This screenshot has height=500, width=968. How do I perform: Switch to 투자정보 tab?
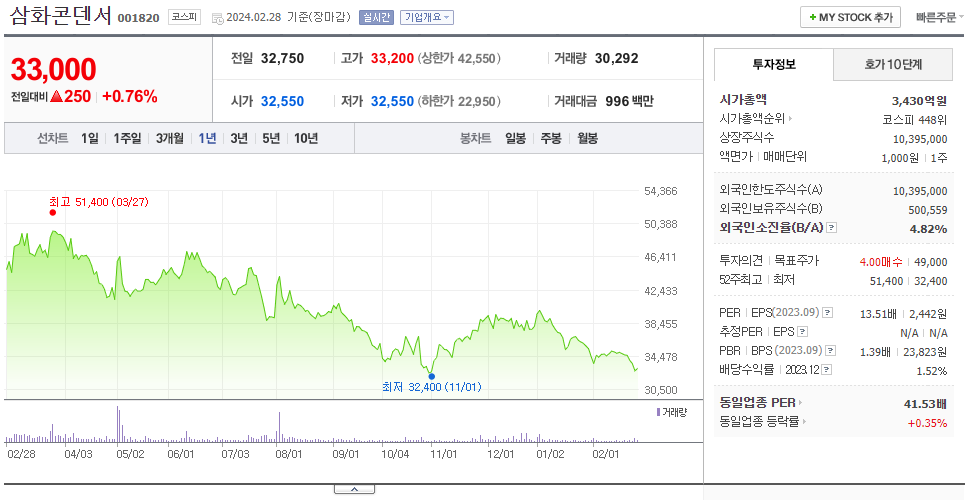pos(774,64)
